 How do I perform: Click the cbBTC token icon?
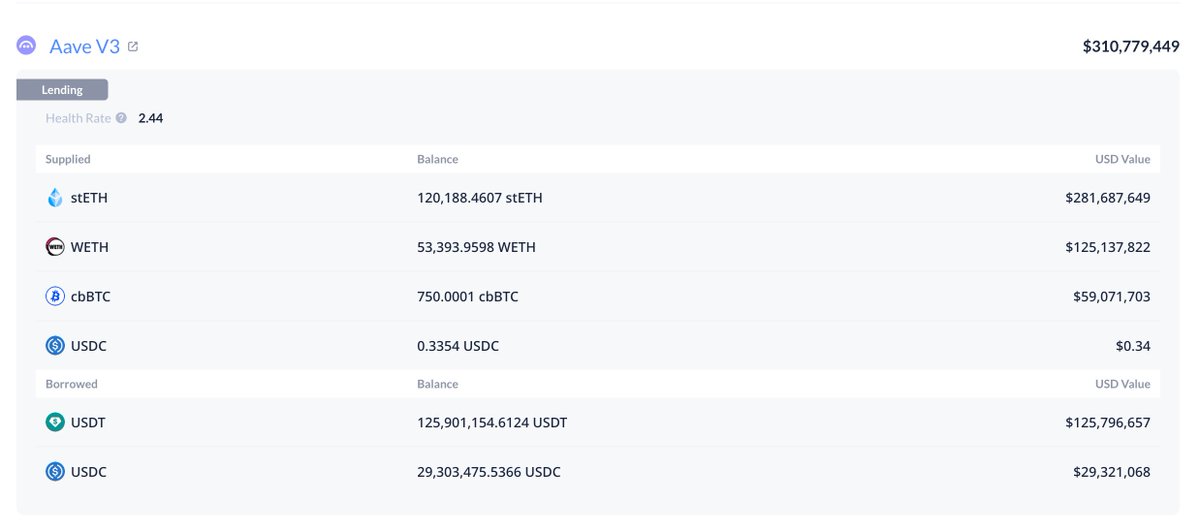(55, 296)
